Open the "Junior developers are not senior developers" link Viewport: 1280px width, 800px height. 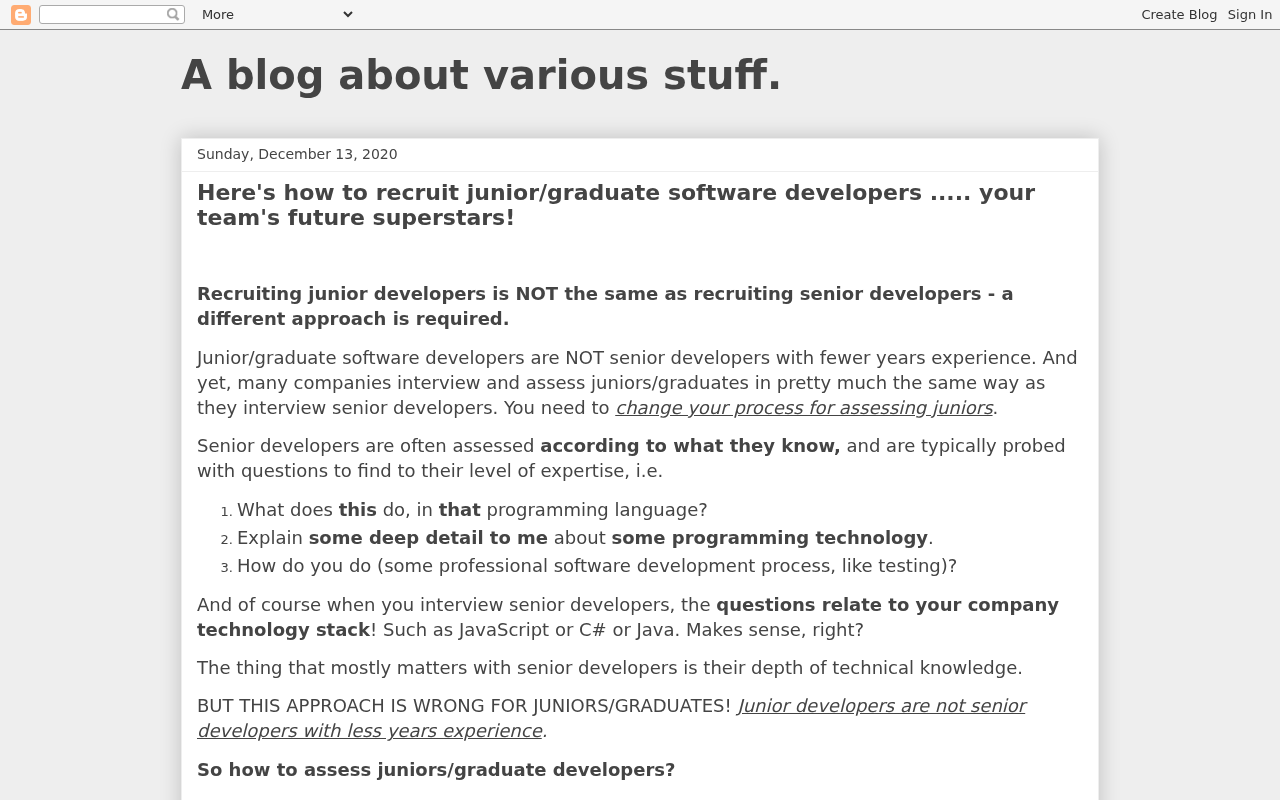point(611,718)
